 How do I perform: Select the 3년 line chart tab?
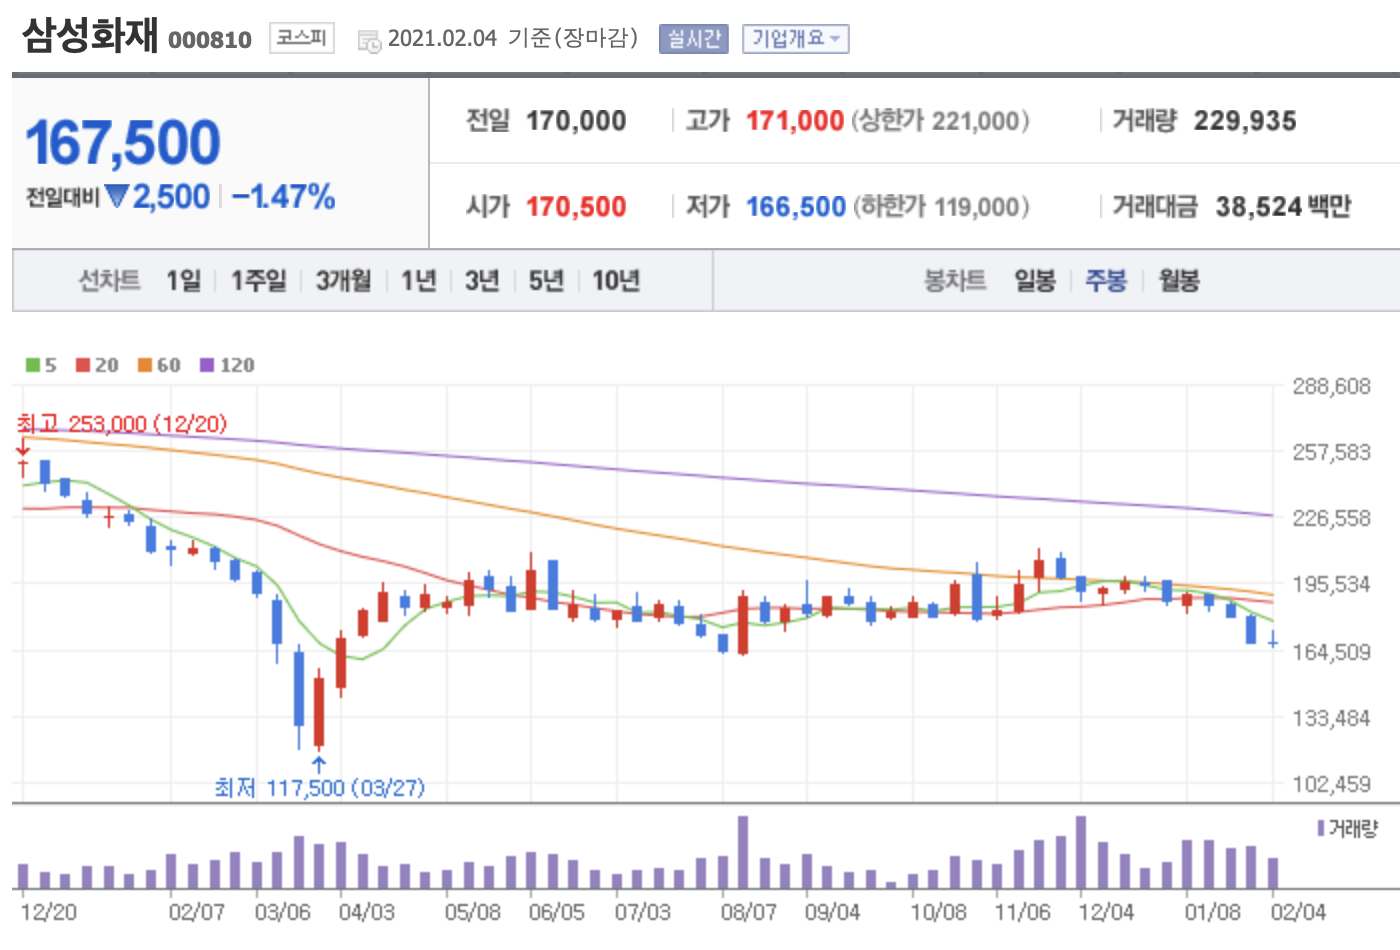tap(482, 281)
